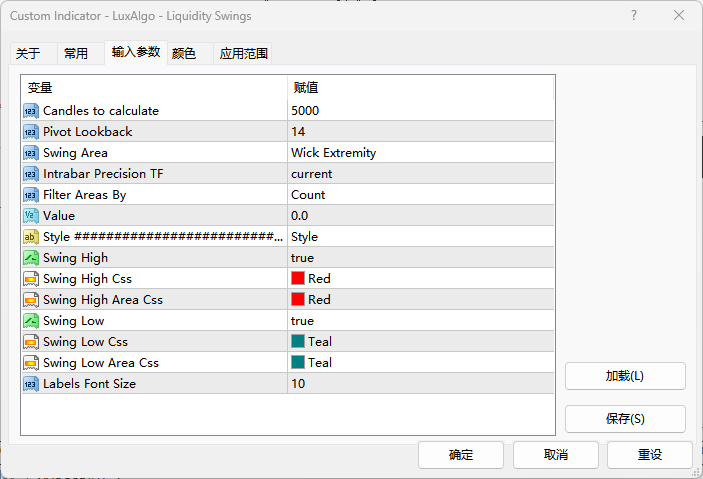Select the Intrabar Precision TF label

(103, 174)
